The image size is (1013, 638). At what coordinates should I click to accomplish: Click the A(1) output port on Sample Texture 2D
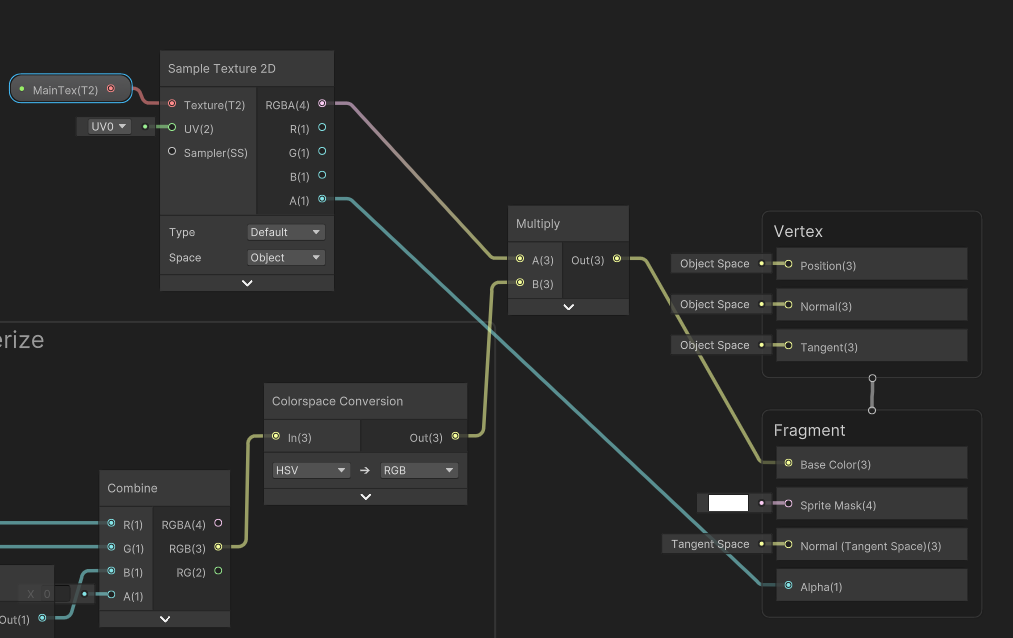(x=322, y=199)
